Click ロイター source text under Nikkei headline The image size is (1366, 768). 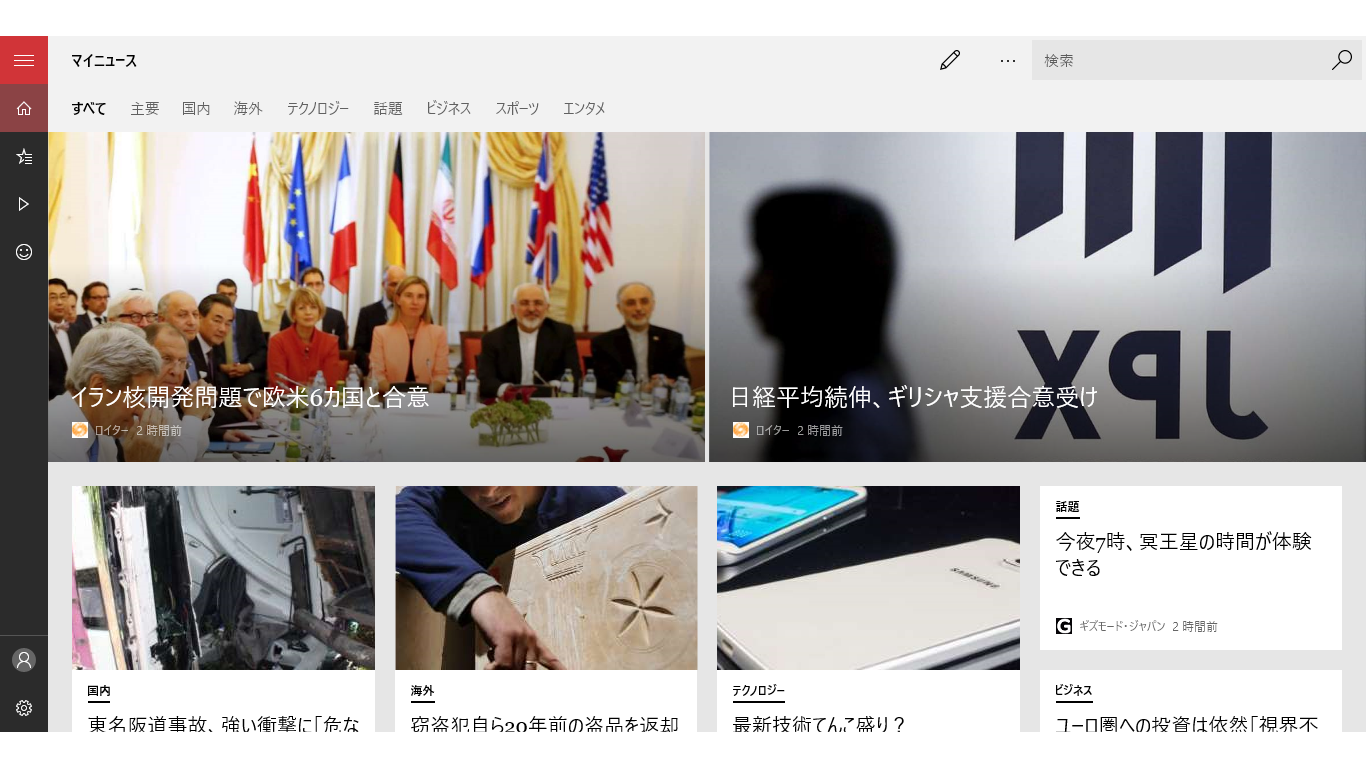[x=773, y=430]
